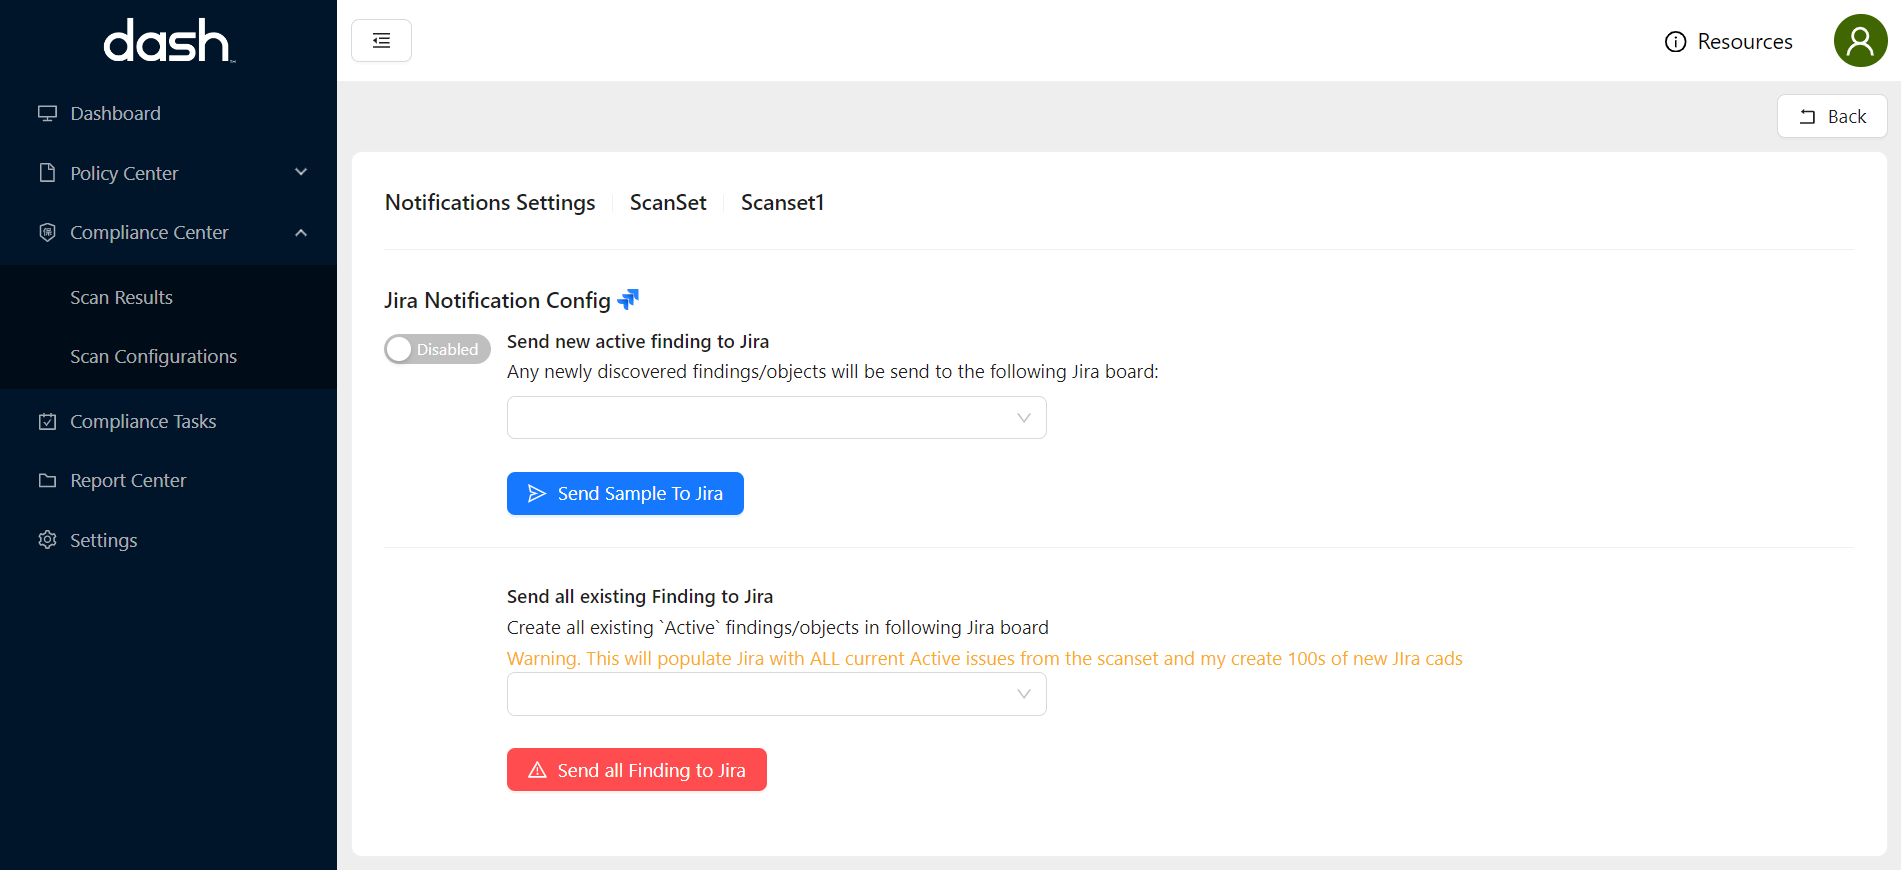Expand the Policy Center submenu chevron
The image size is (1901, 870).
click(x=301, y=172)
